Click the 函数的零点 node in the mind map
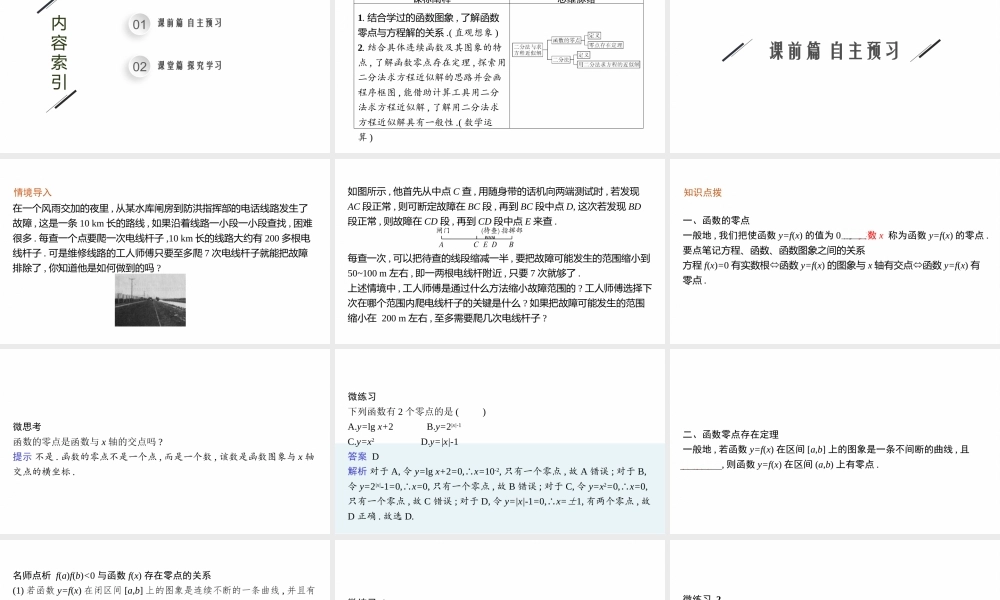1000x600 pixels. click(x=567, y=40)
